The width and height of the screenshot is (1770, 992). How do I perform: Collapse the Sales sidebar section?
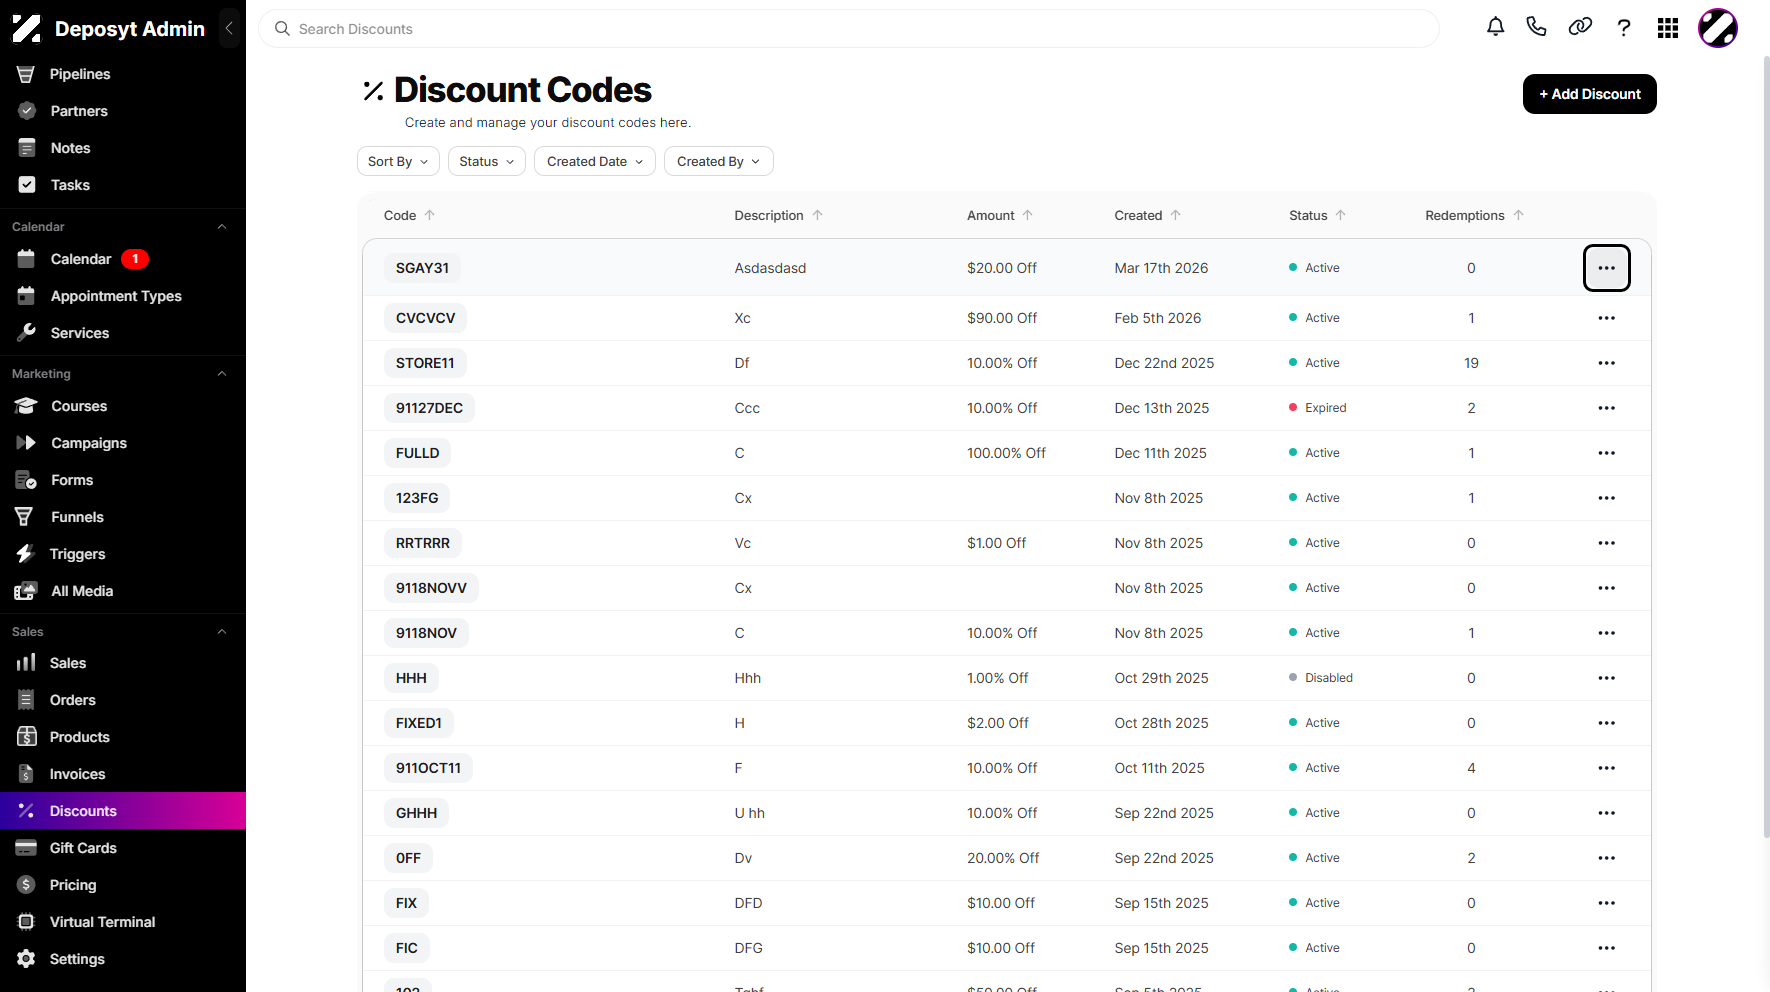pyautogui.click(x=222, y=632)
